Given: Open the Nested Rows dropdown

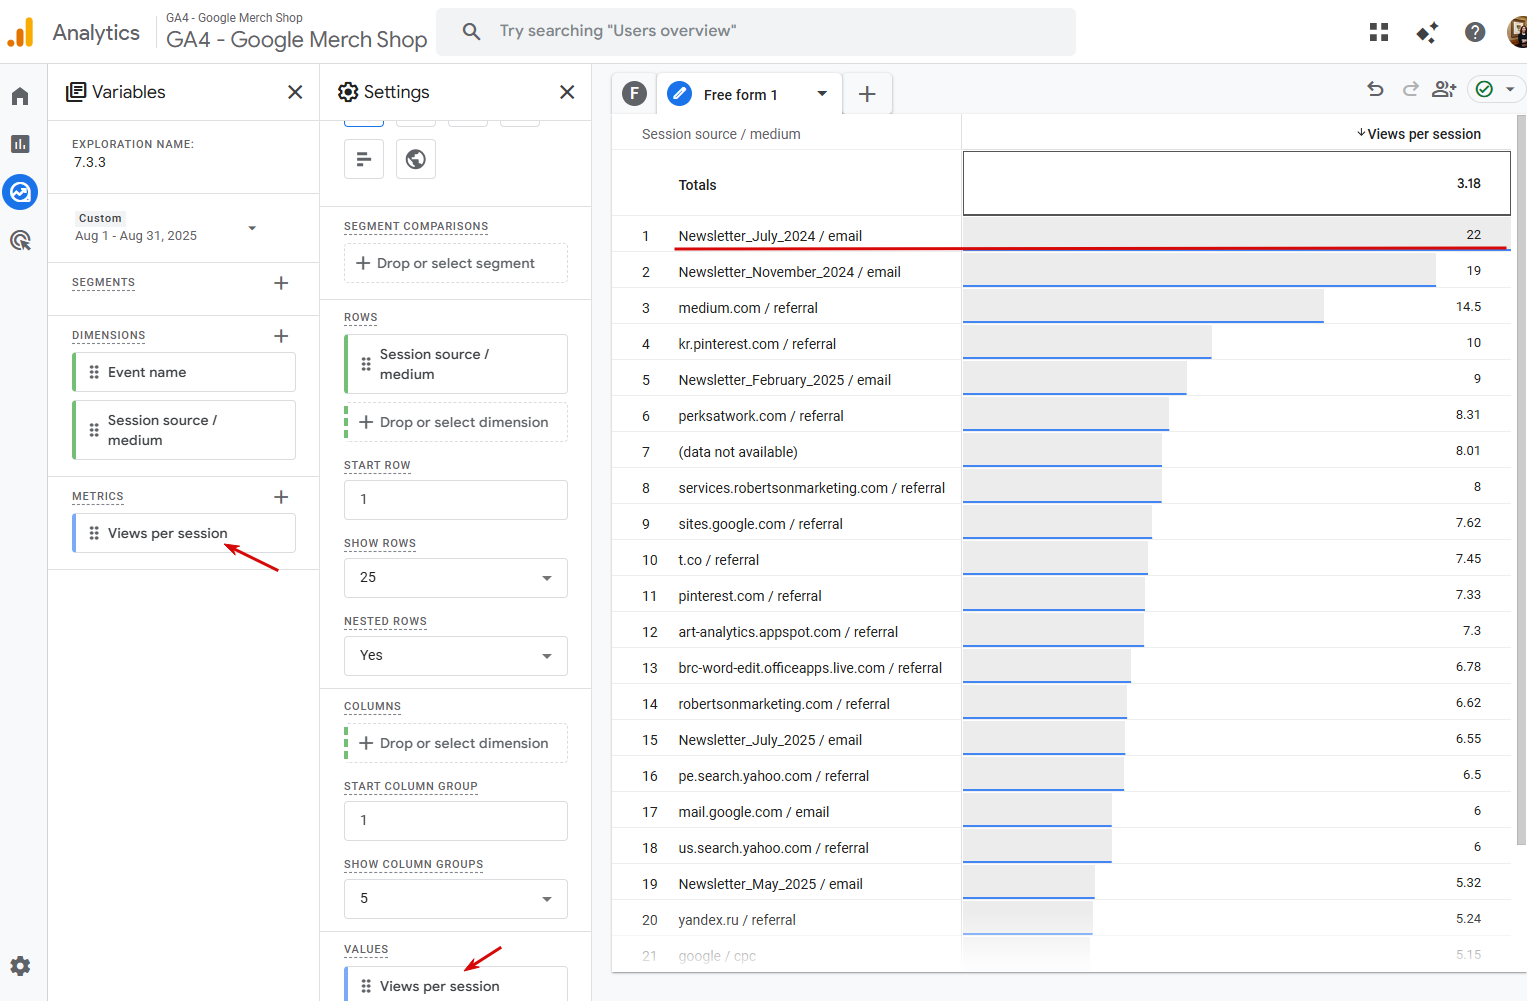Looking at the screenshot, I should pos(456,656).
